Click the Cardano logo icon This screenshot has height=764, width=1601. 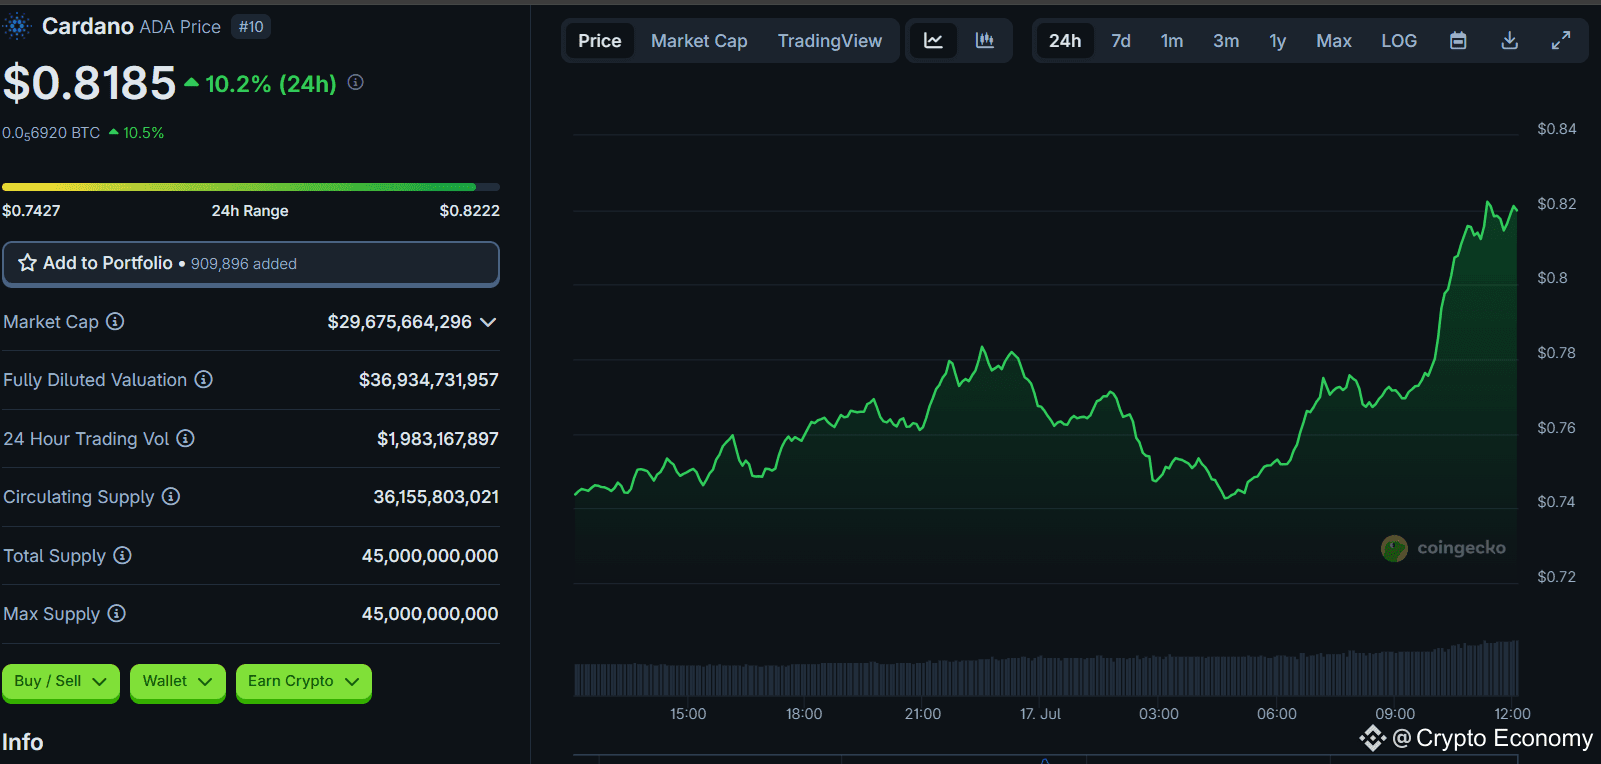click(x=17, y=26)
